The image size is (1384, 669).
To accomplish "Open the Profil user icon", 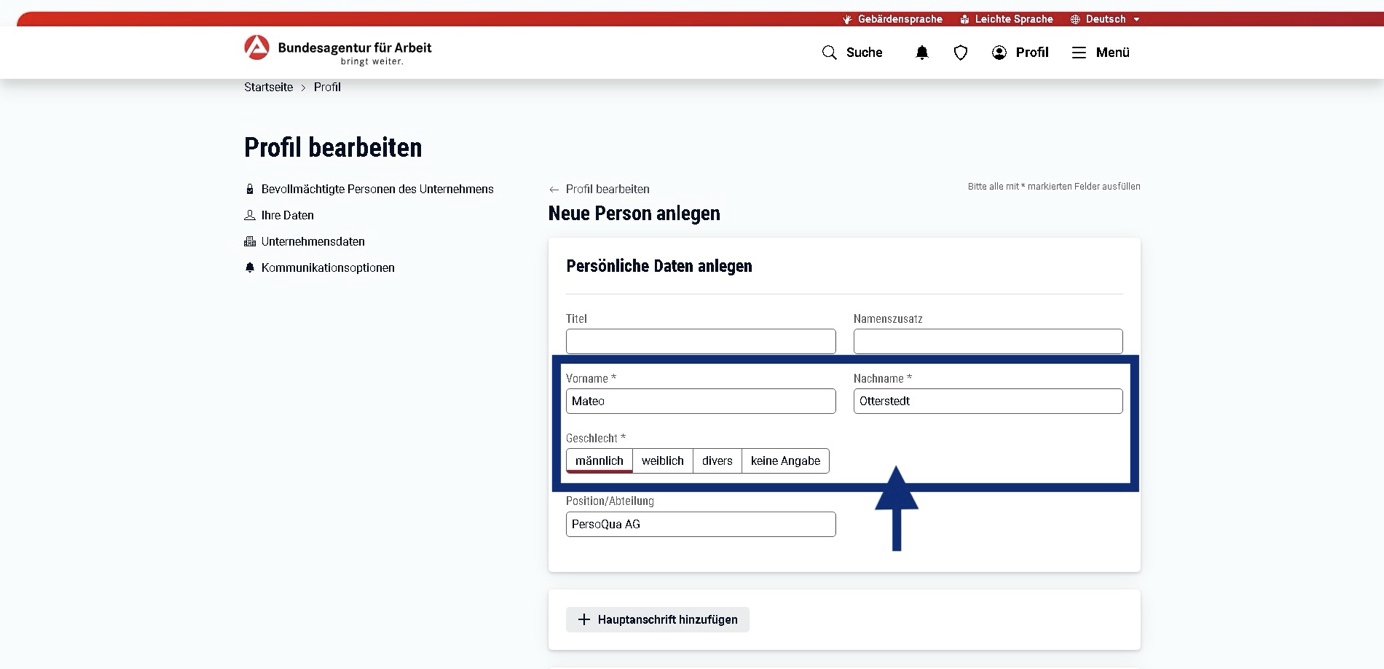I will point(999,53).
